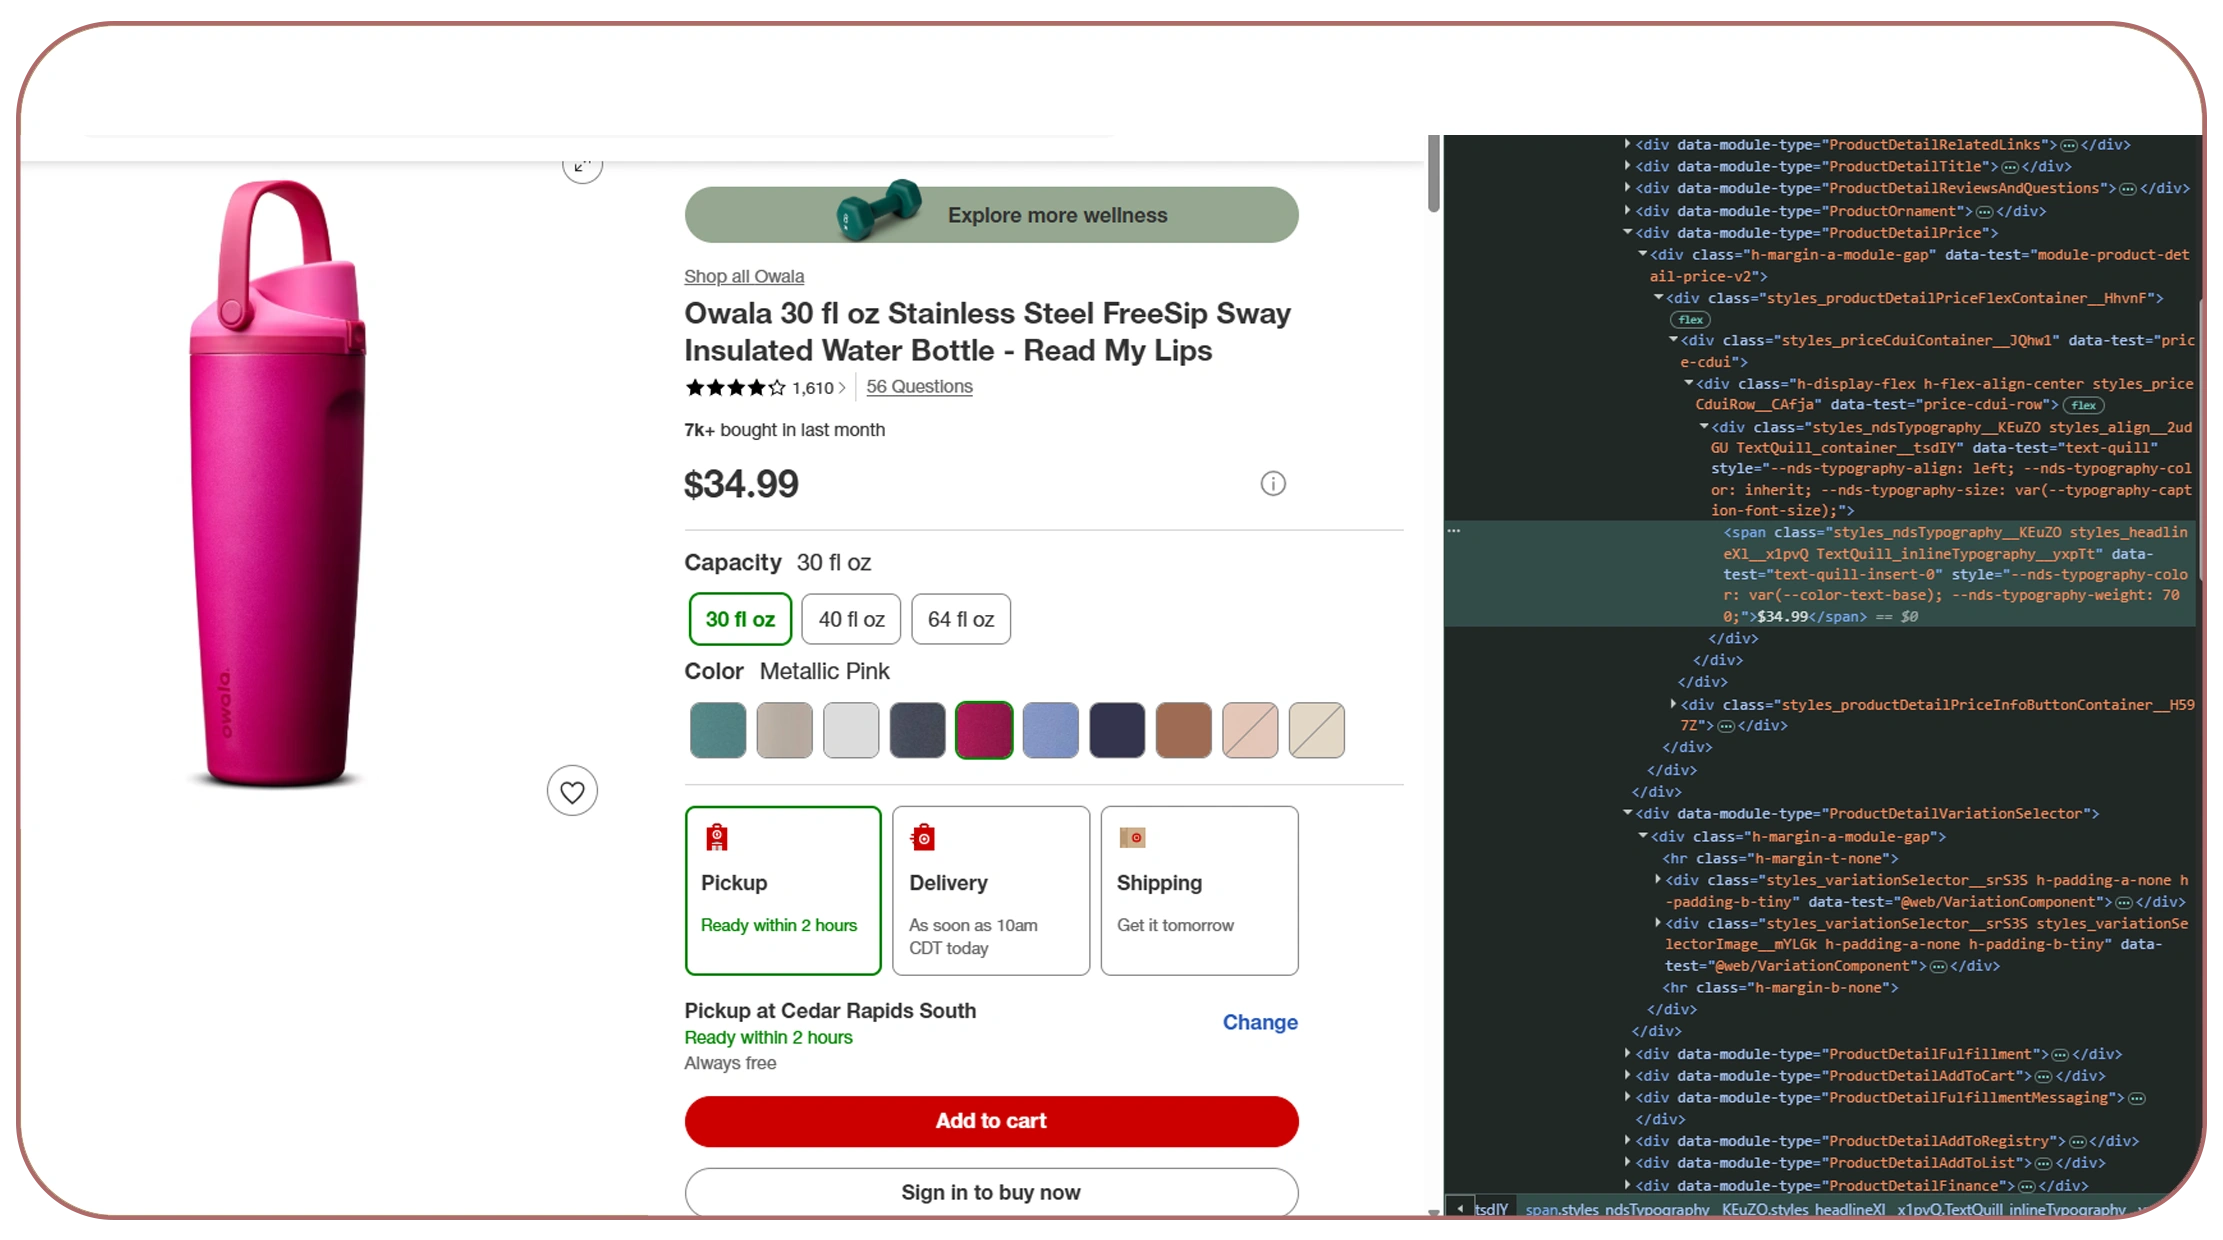Expand ProductOrnament div node
The height and width of the screenshot is (1240, 2223).
[x=1628, y=211]
